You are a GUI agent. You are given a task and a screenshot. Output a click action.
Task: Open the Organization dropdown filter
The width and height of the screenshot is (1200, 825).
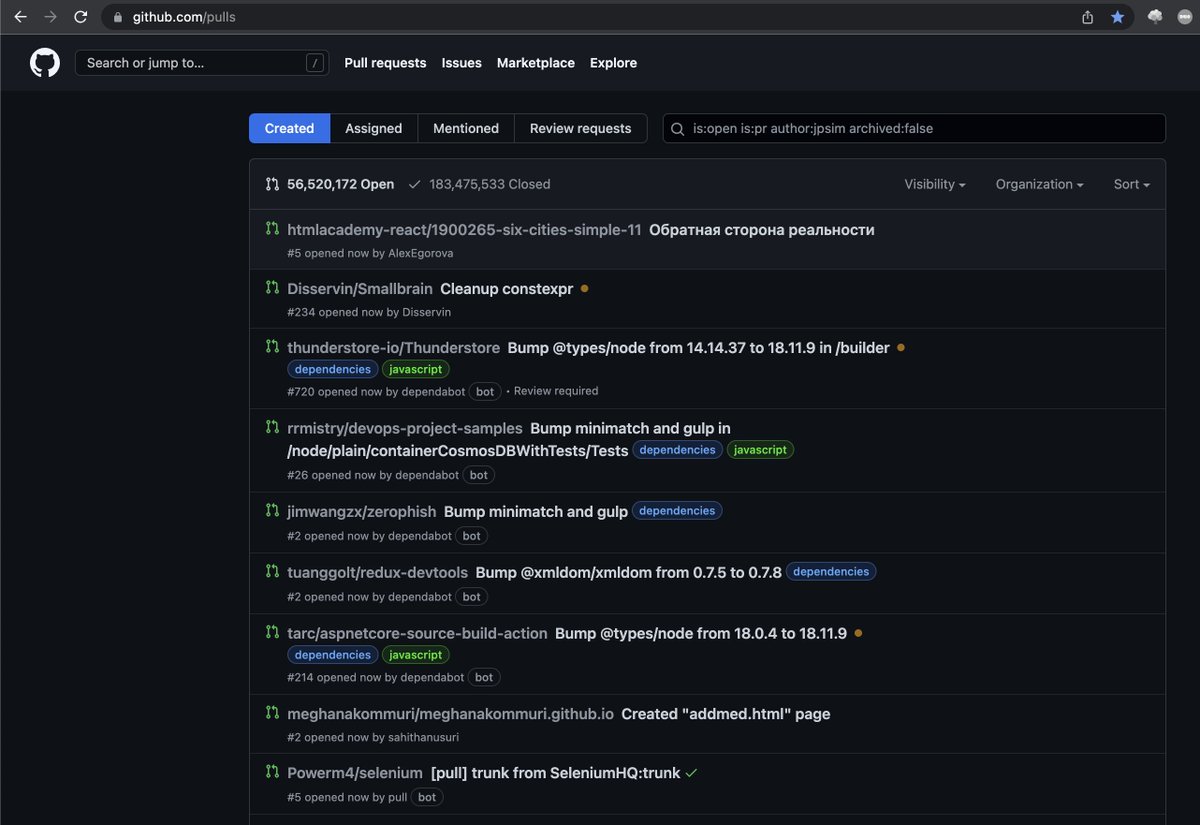(1040, 184)
